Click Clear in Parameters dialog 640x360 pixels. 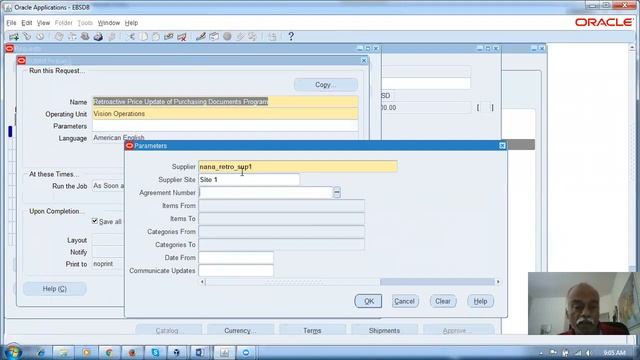click(x=443, y=301)
